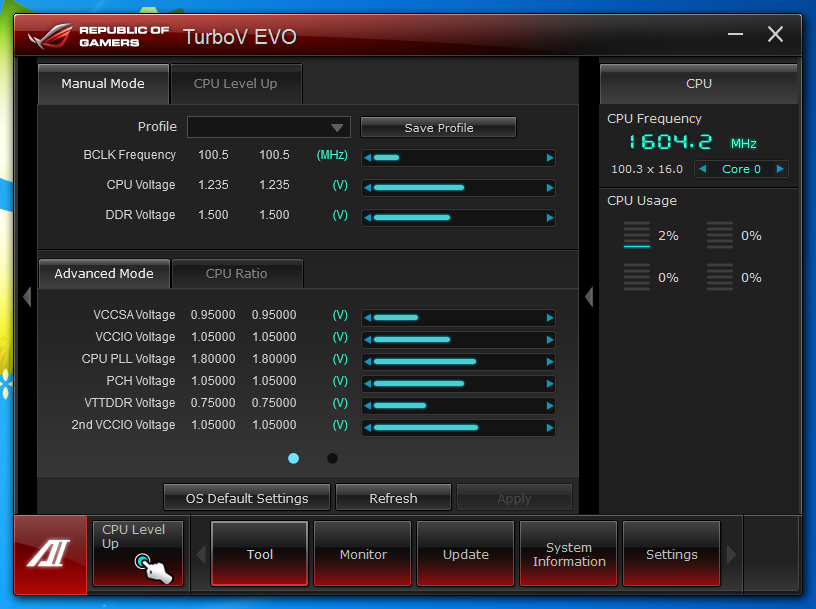Select the Advanced Mode tab
The image size is (816, 609).
click(x=104, y=273)
